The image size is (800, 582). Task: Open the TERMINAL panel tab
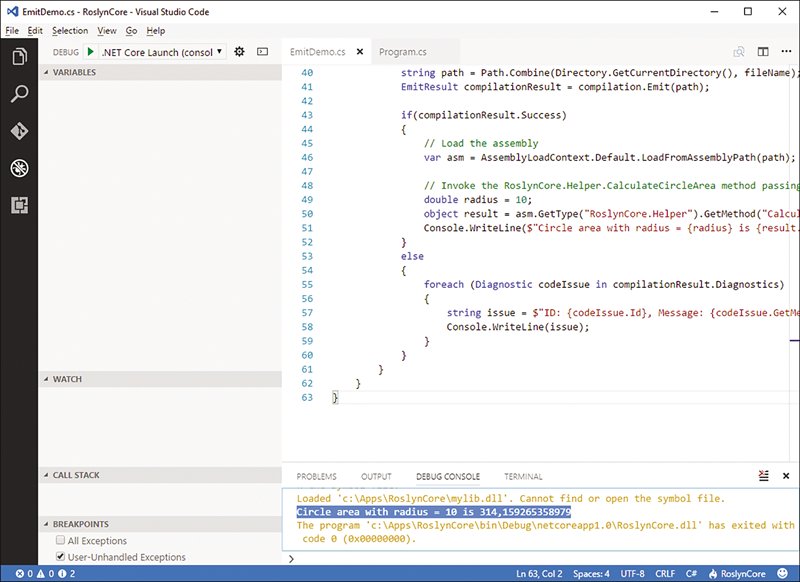click(523, 476)
